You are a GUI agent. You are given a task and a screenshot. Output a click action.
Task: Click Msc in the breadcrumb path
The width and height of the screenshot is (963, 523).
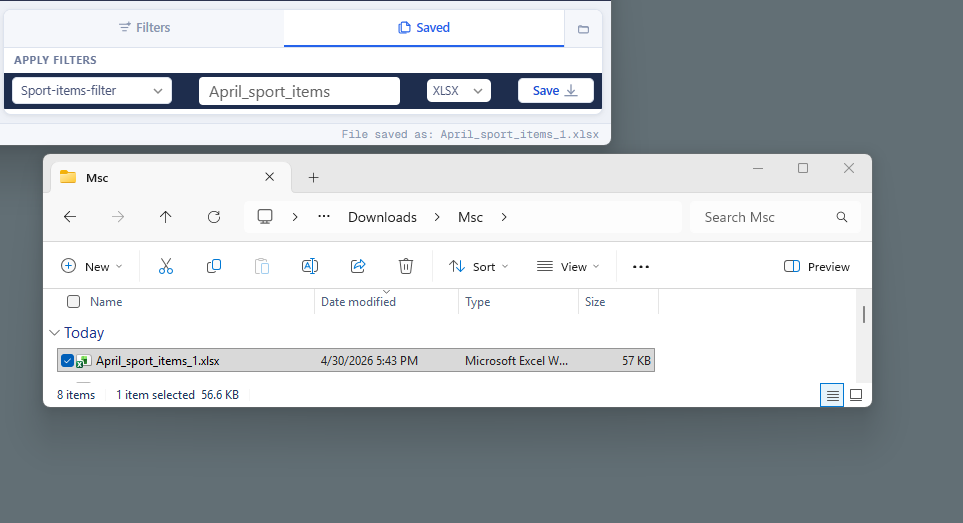470,217
